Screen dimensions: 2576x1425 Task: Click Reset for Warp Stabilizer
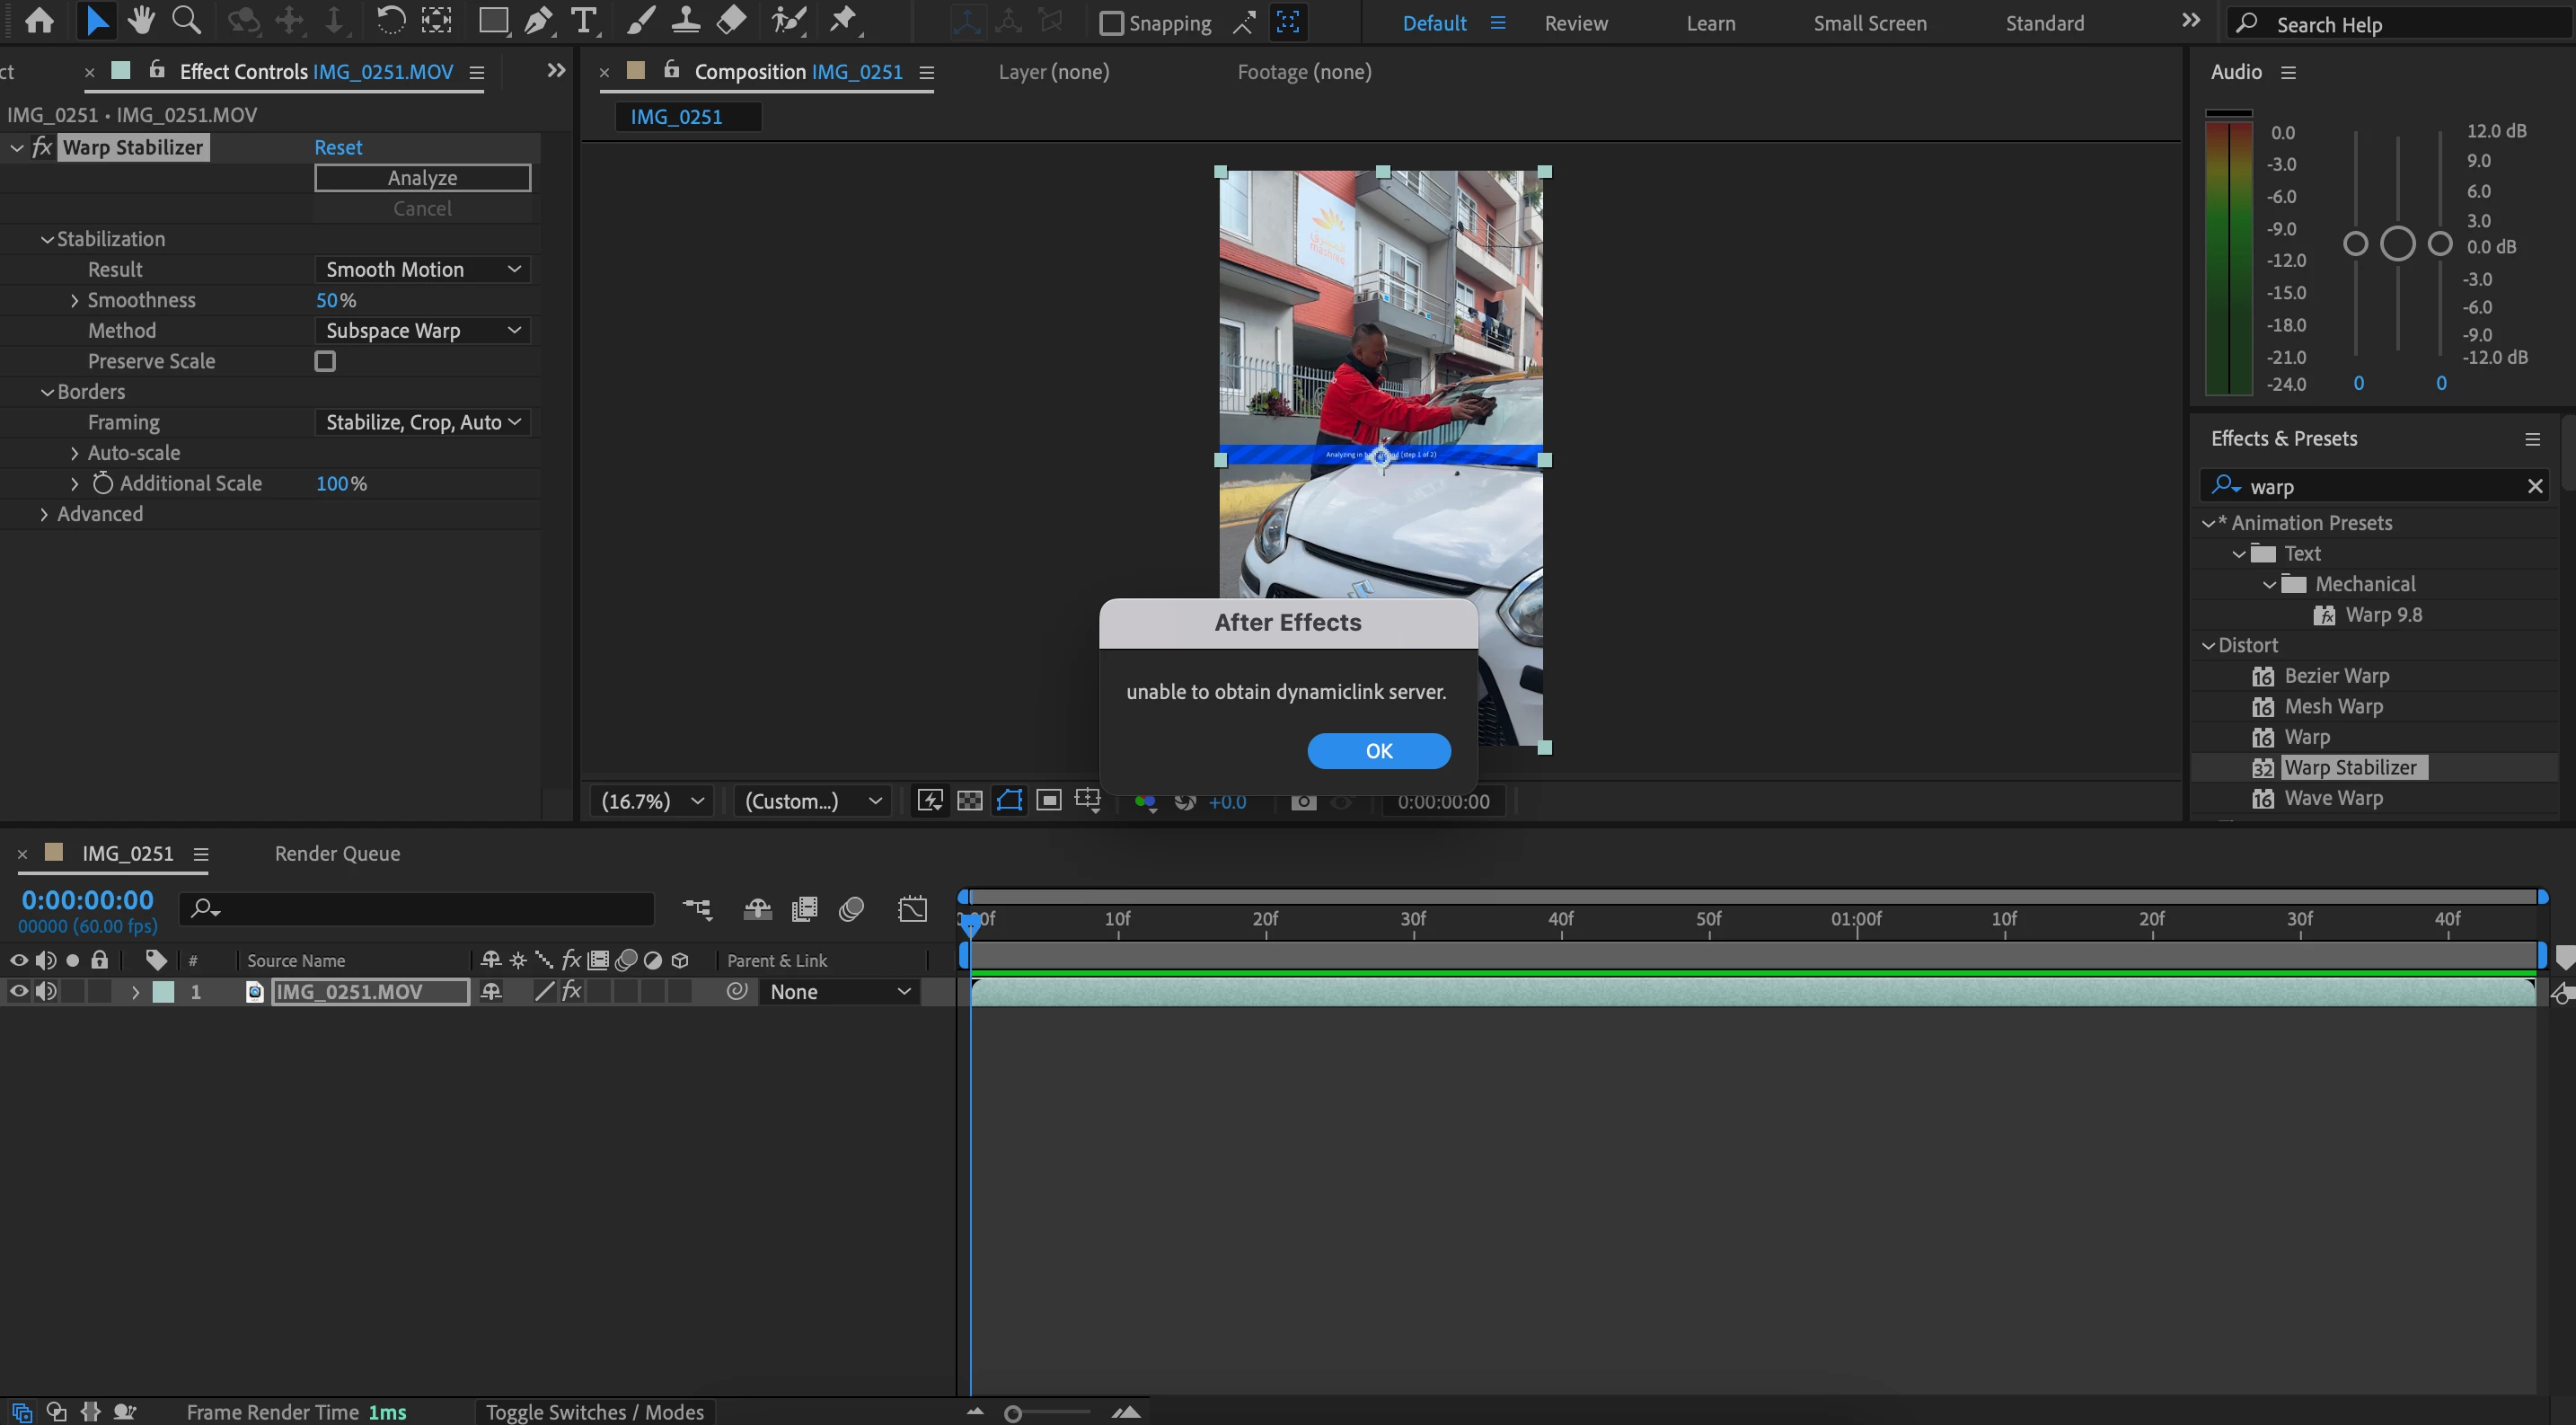tap(338, 147)
